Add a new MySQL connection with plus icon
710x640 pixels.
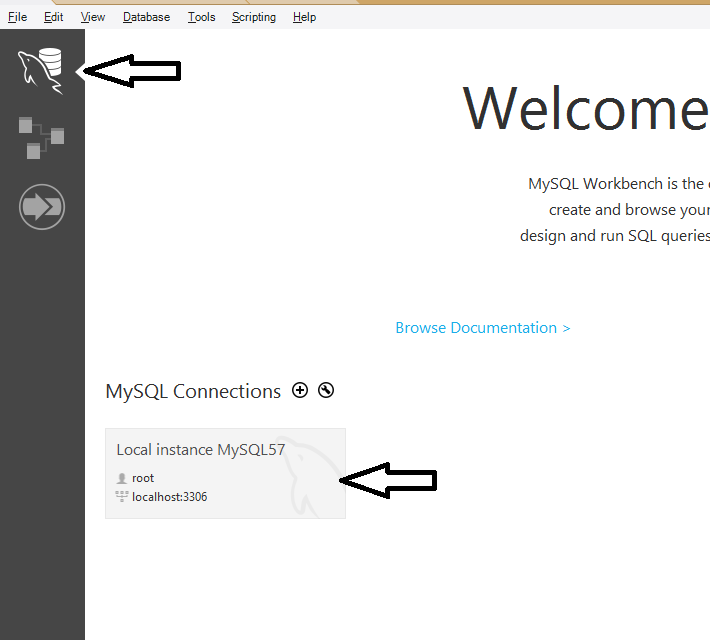pos(300,391)
